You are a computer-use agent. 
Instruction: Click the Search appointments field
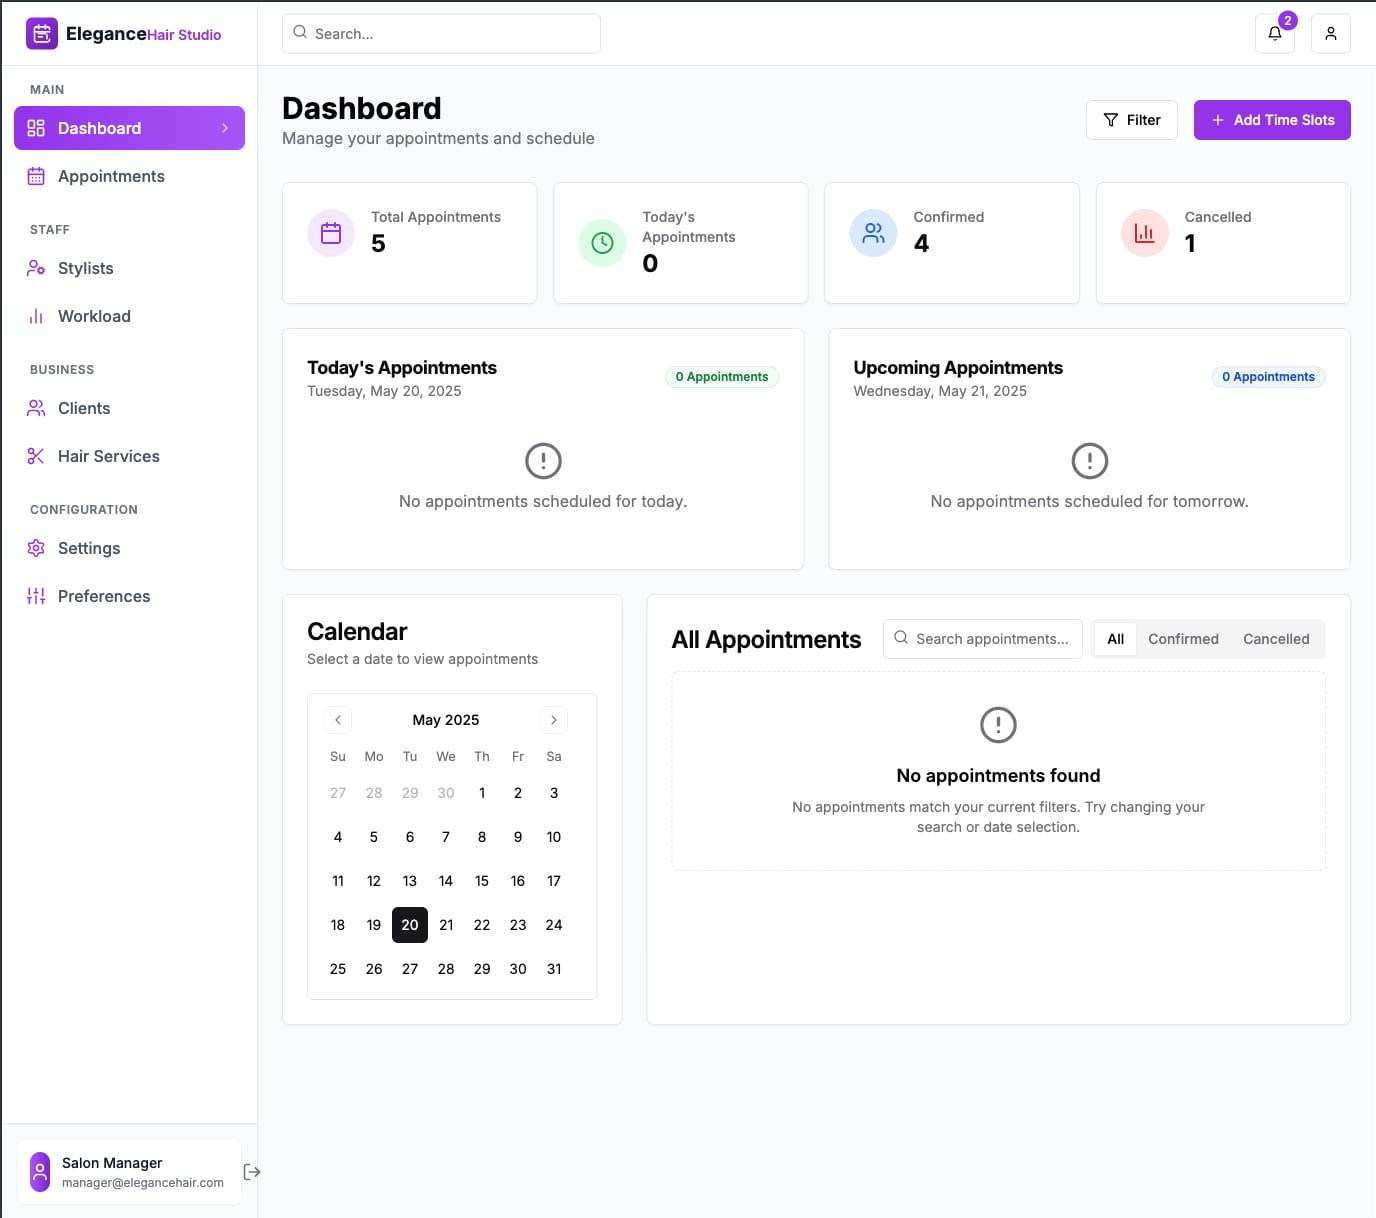[x=983, y=639]
